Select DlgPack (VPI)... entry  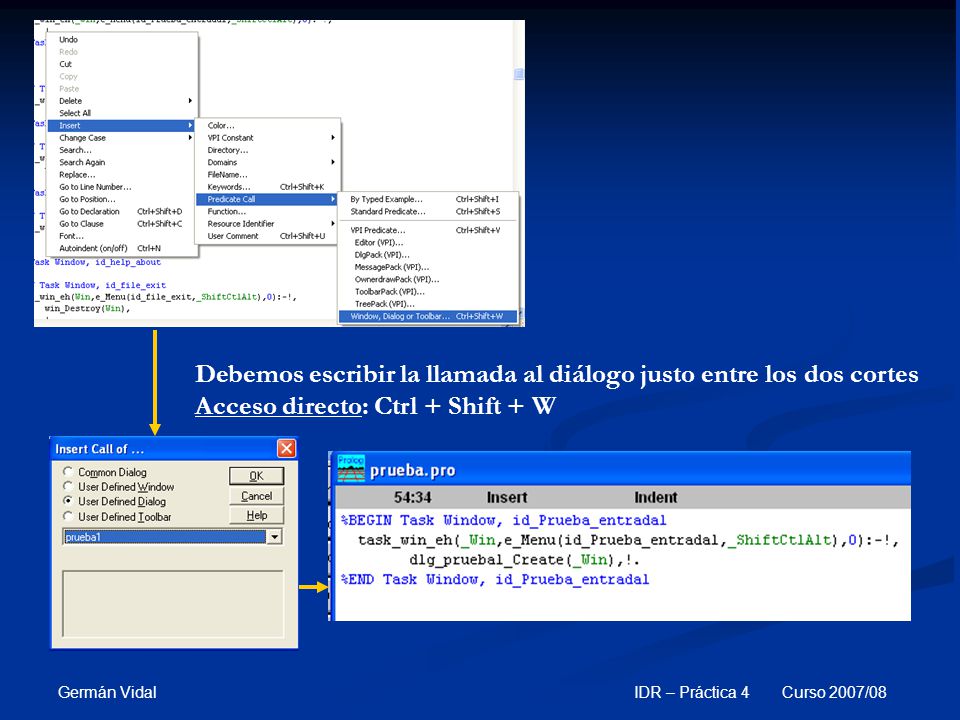tap(429, 255)
